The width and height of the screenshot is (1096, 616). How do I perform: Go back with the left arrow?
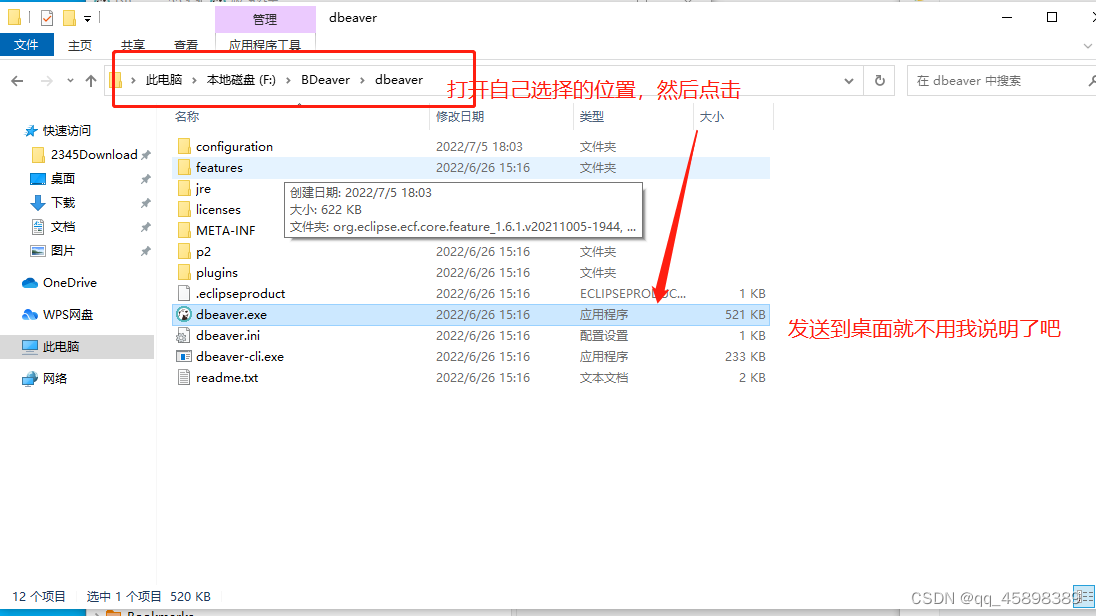coord(17,81)
